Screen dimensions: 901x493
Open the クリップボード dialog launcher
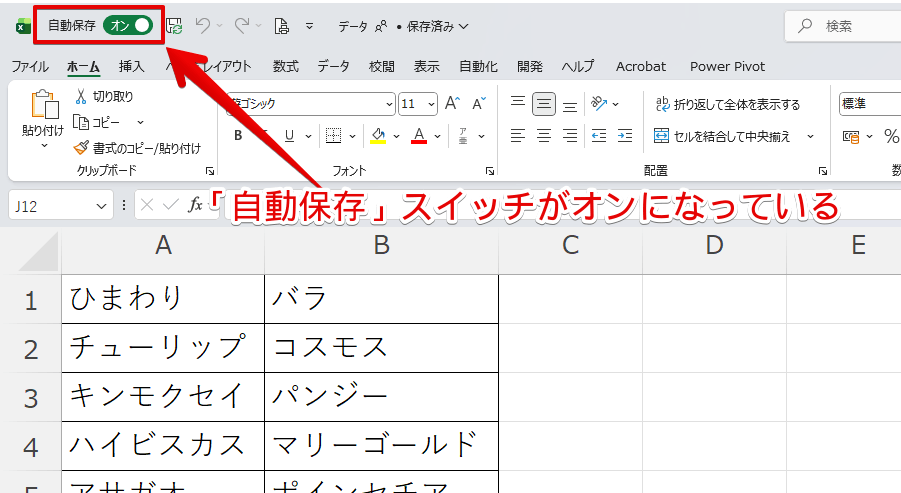(x=210, y=171)
